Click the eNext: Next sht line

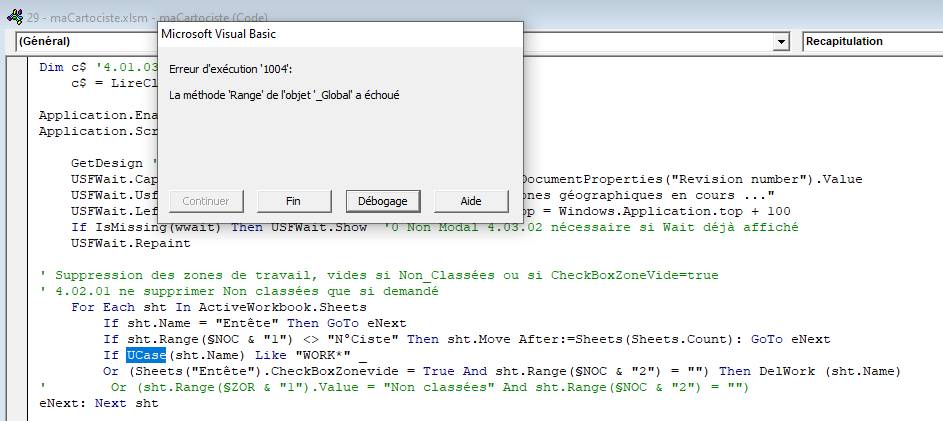[x=98, y=403]
